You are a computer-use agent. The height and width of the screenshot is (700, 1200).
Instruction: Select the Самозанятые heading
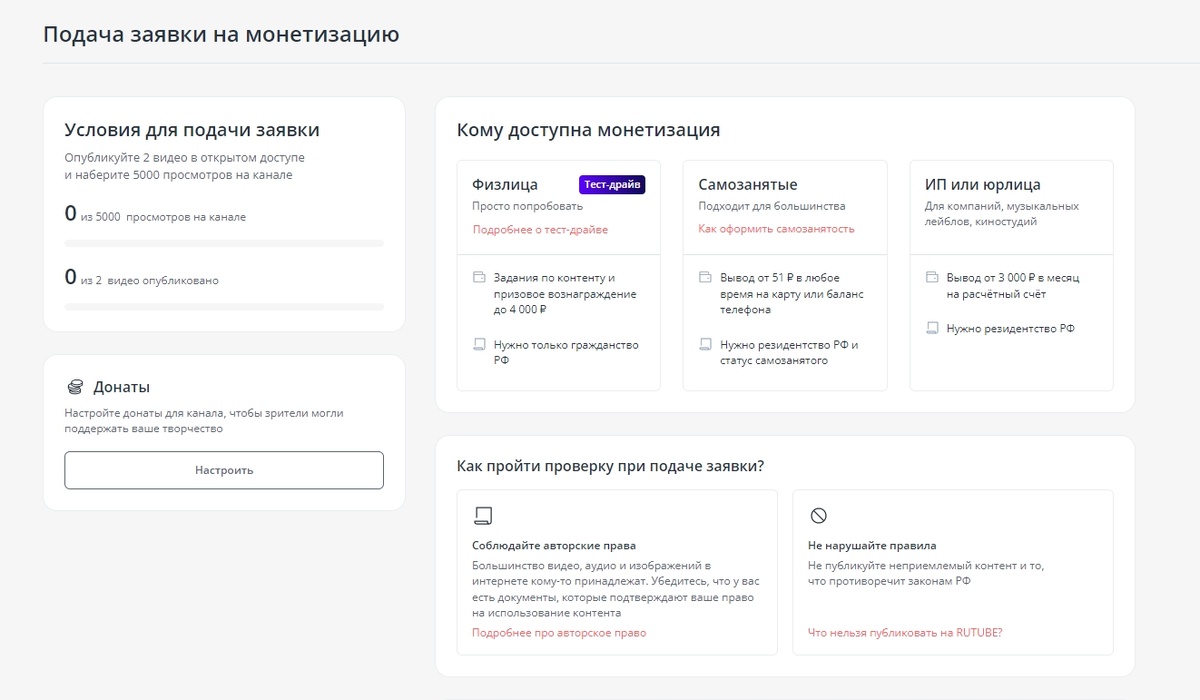click(748, 185)
